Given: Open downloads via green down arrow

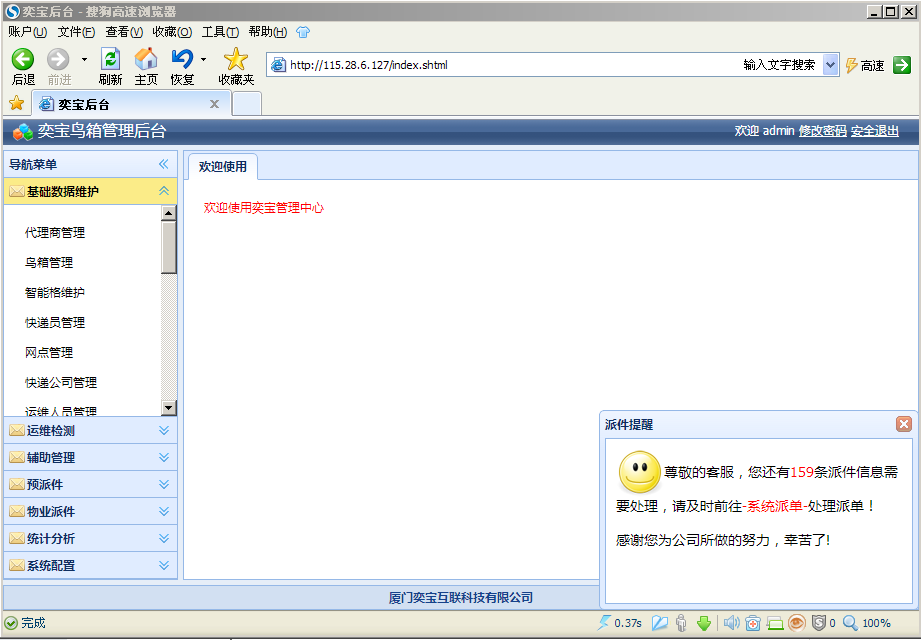Looking at the screenshot, I should (x=704, y=623).
